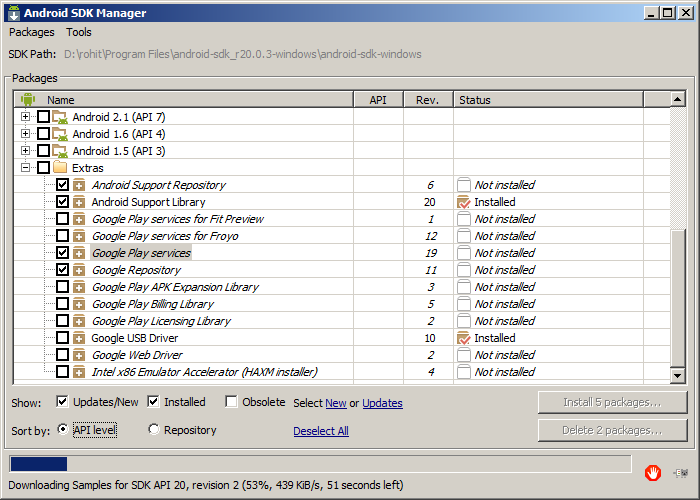Uncheck Android Support Repository checkbox
700x500 pixels.
[x=62, y=184]
